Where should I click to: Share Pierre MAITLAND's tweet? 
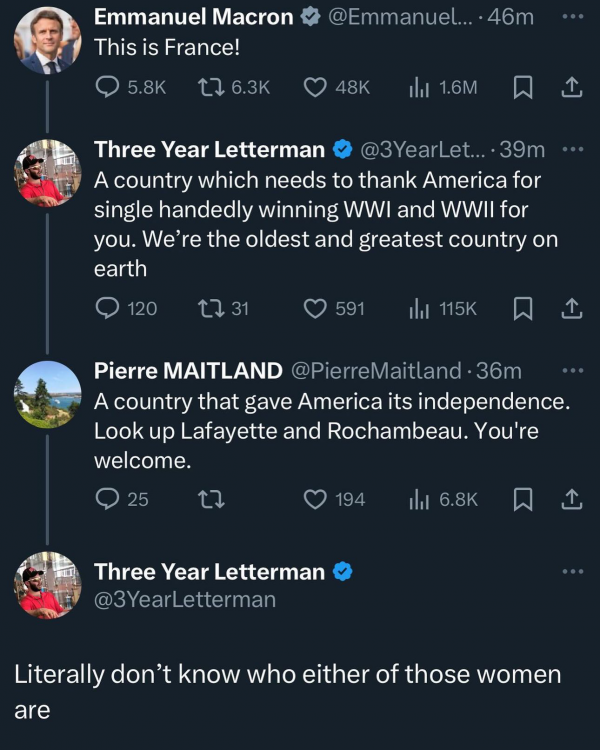(571, 498)
